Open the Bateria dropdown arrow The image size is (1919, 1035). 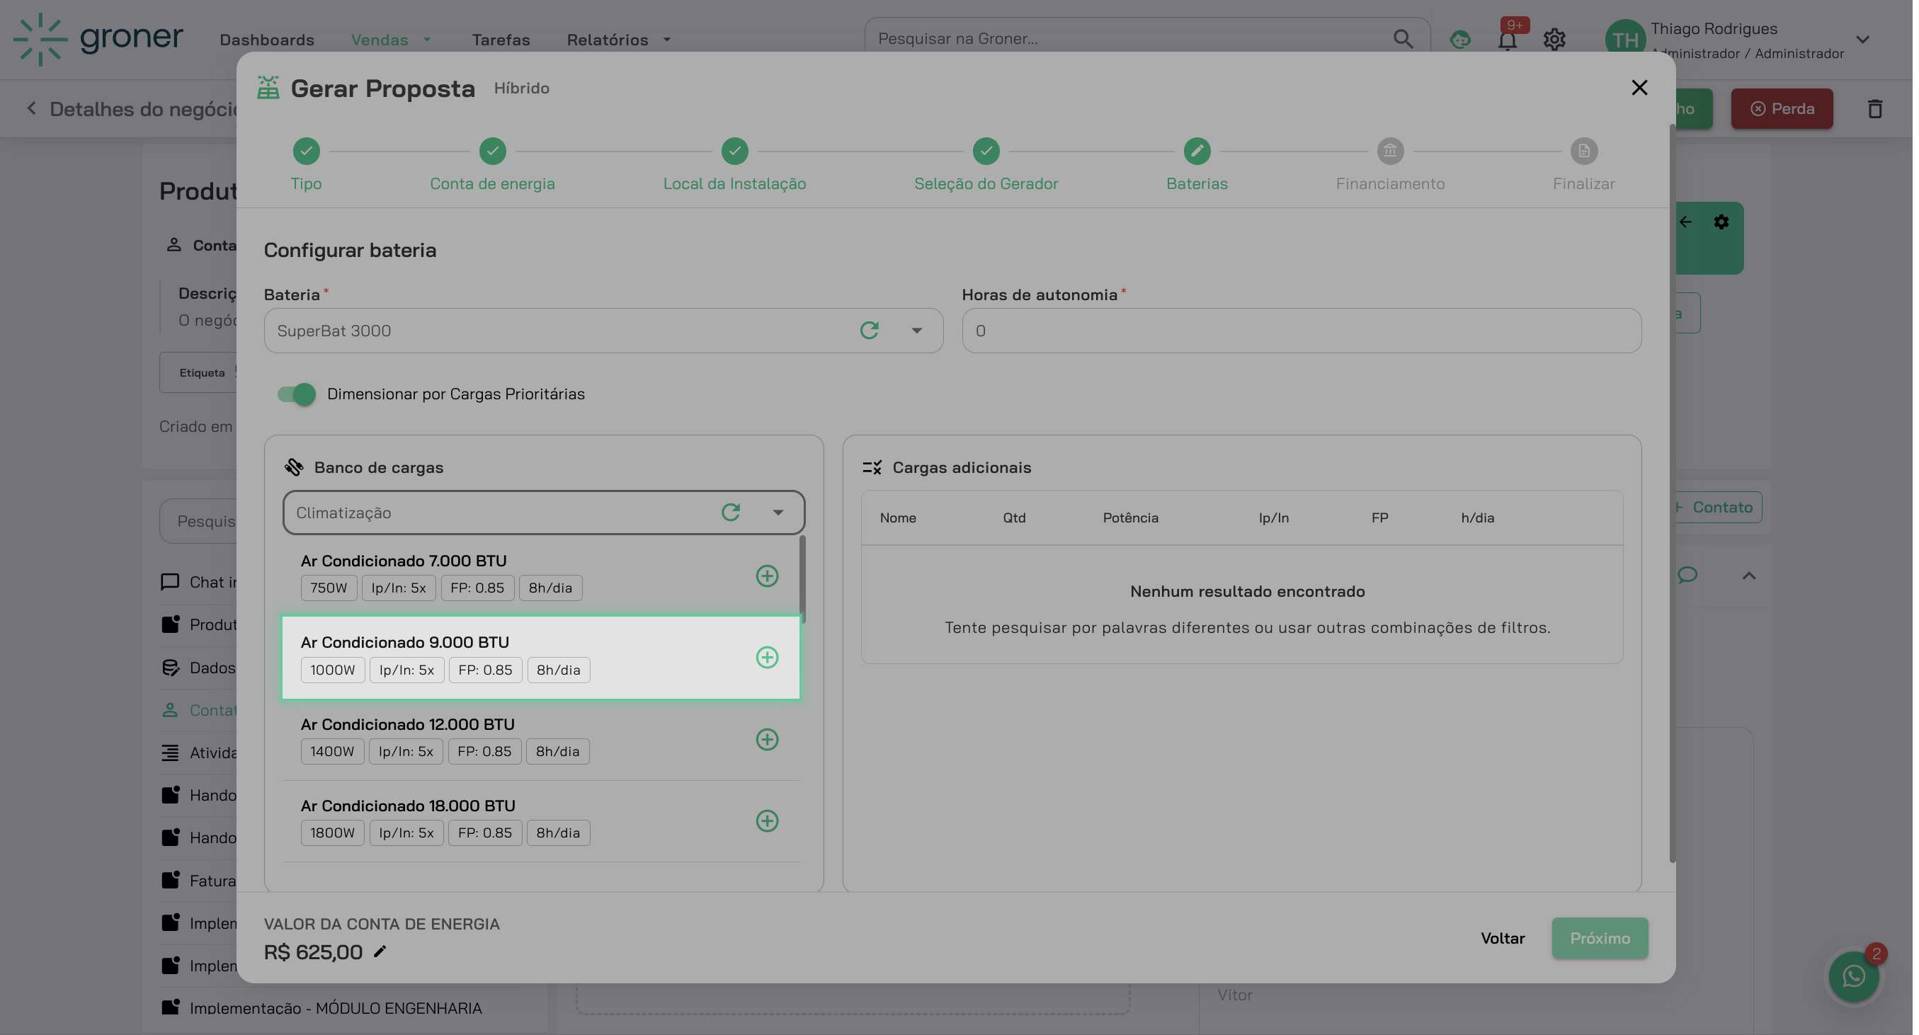[x=916, y=330]
